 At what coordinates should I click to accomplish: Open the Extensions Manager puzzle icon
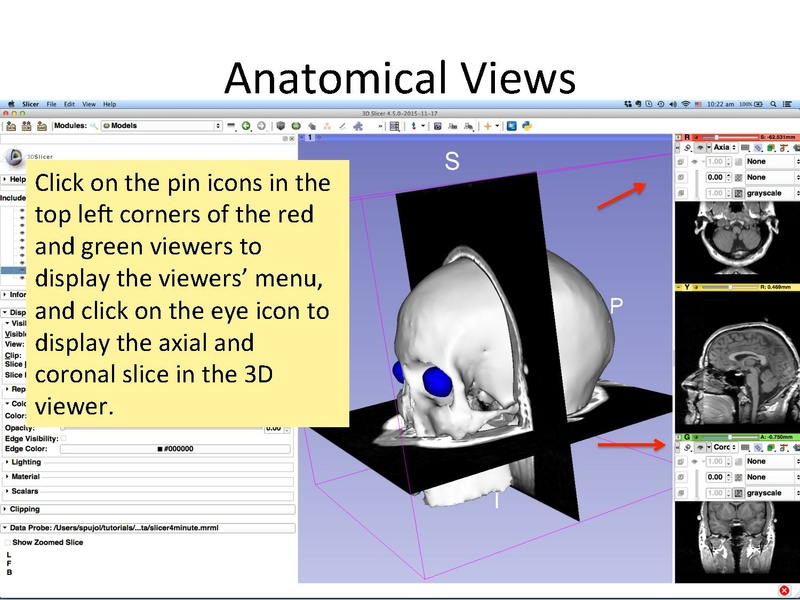(358, 125)
